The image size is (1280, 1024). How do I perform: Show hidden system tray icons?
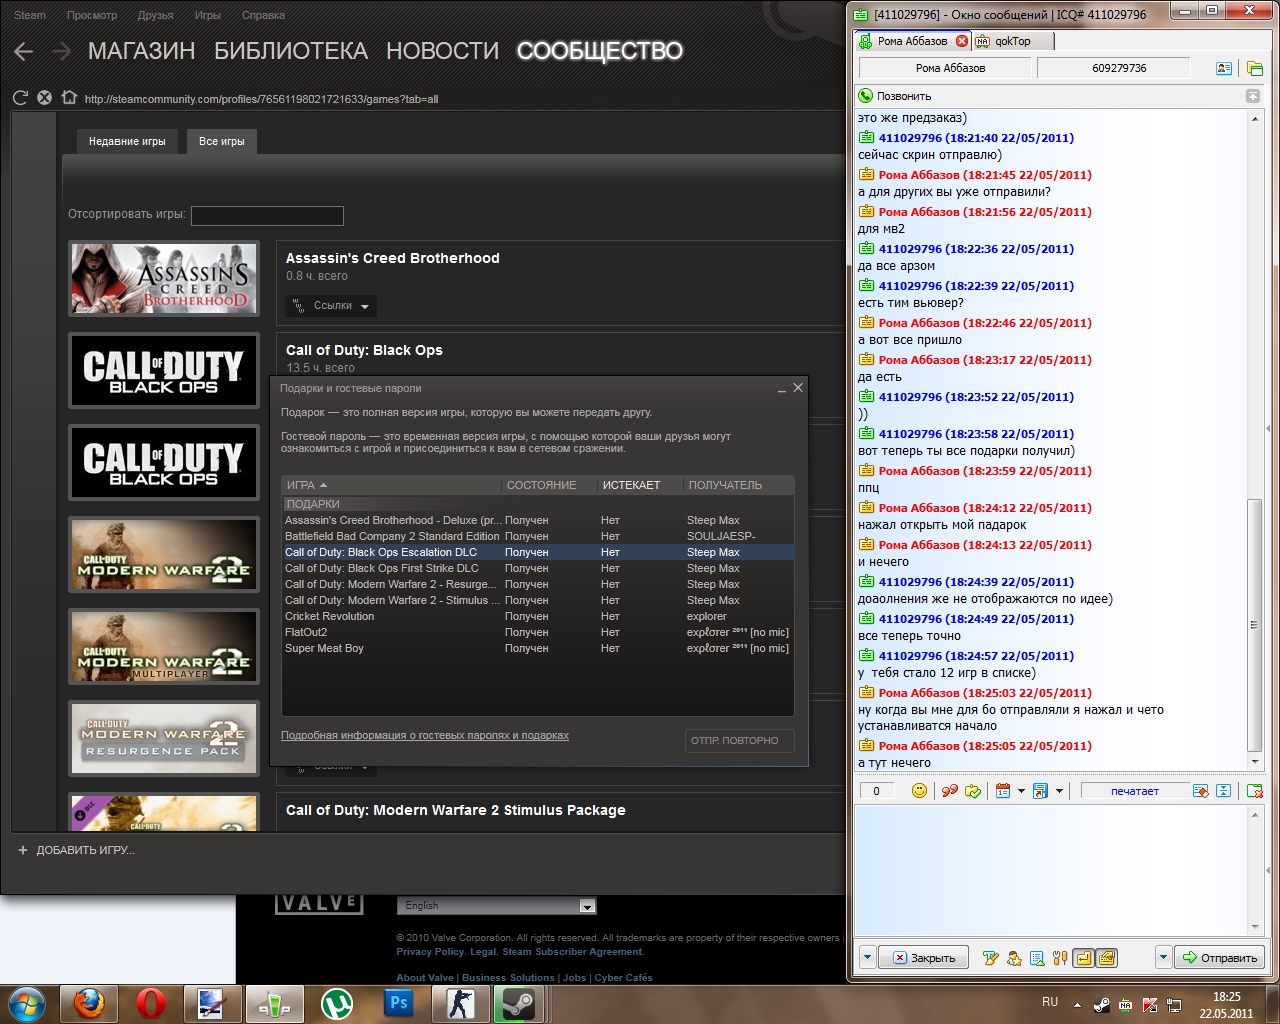click(x=1077, y=1004)
